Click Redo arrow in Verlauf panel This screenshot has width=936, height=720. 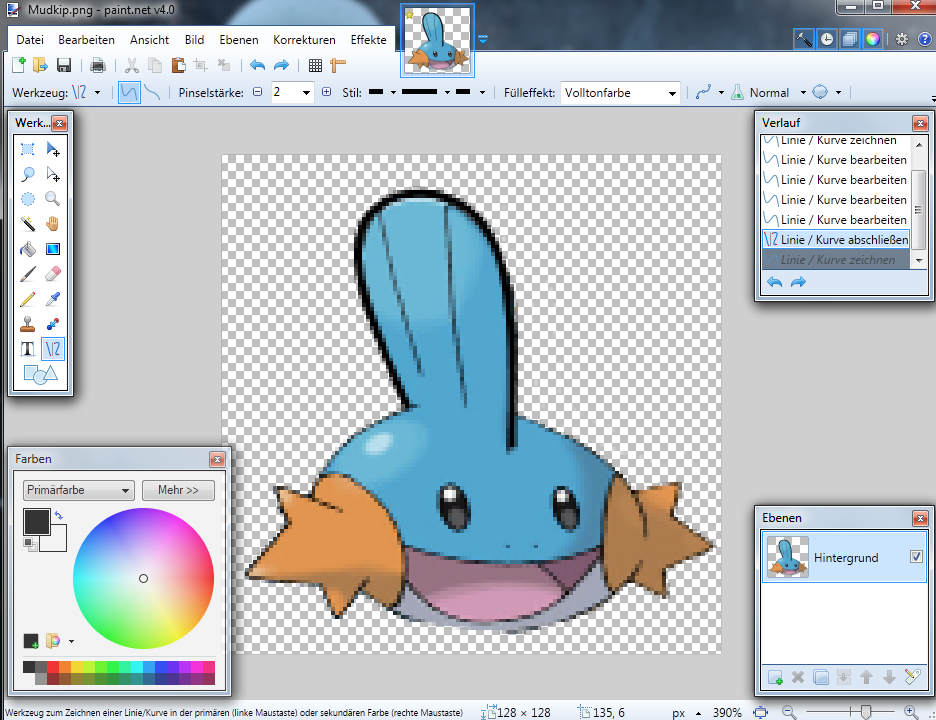(x=798, y=282)
